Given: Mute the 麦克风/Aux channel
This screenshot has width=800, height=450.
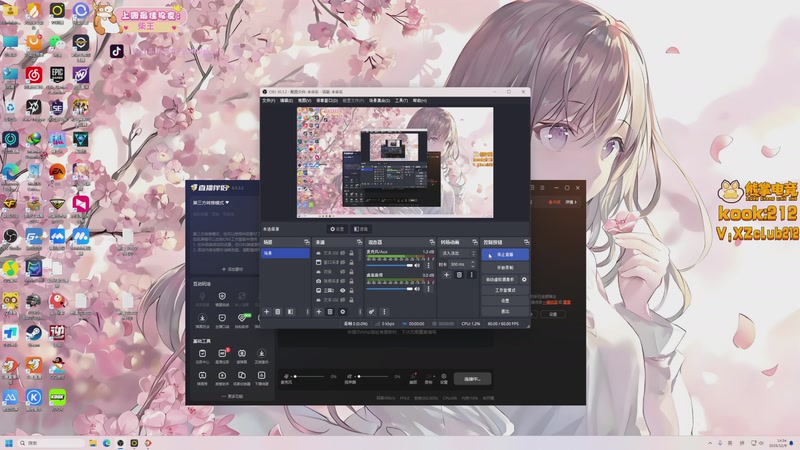Looking at the screenshot, I should tap(417, 265).
